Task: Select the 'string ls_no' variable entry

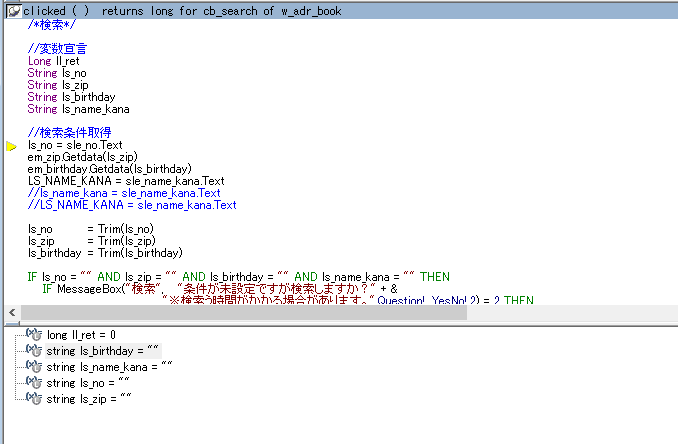Action: click(89, 383)
